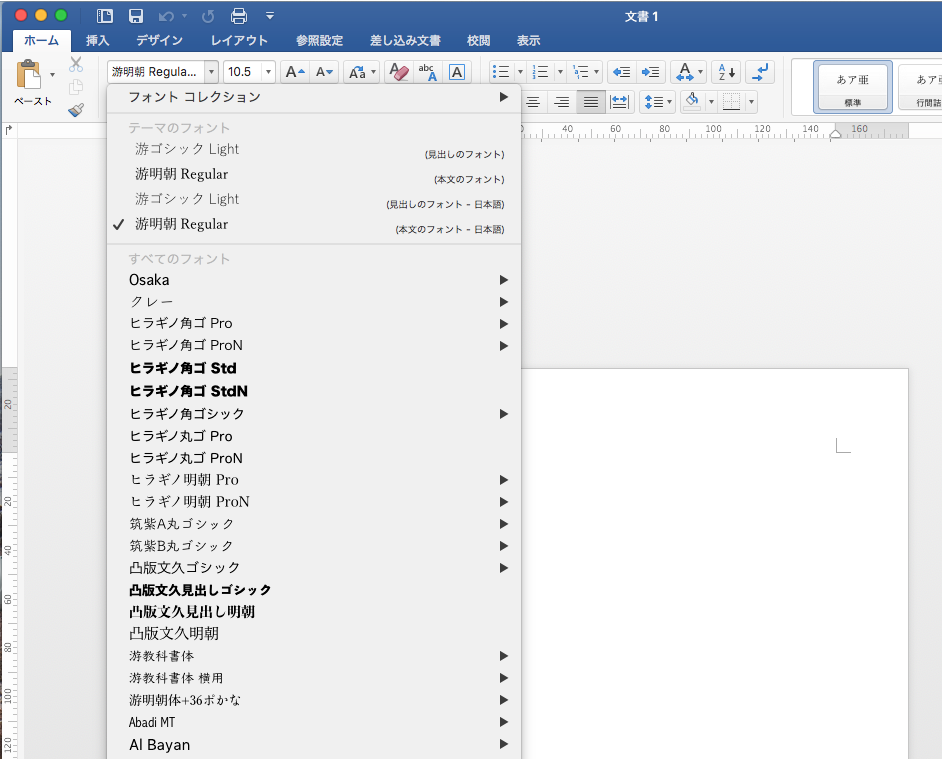The height and width of the screenshot is (759, 942).
Task: Switch to the 挿入 tab
Action: point(97,40)
